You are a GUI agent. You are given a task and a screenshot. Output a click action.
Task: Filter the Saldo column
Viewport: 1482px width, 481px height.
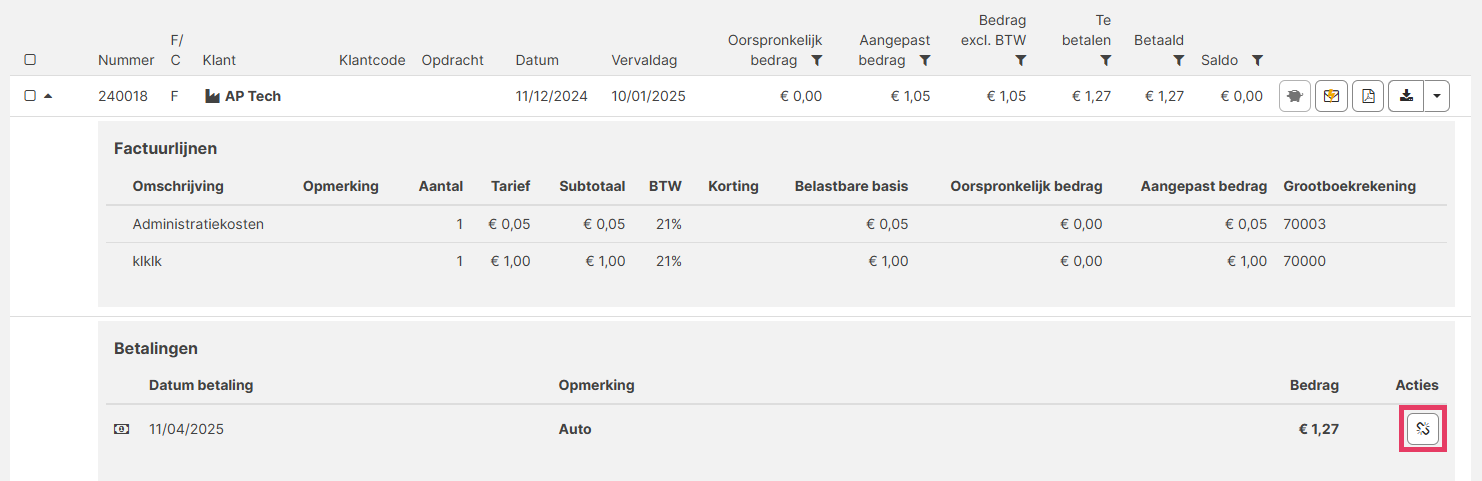[1257, 61]
